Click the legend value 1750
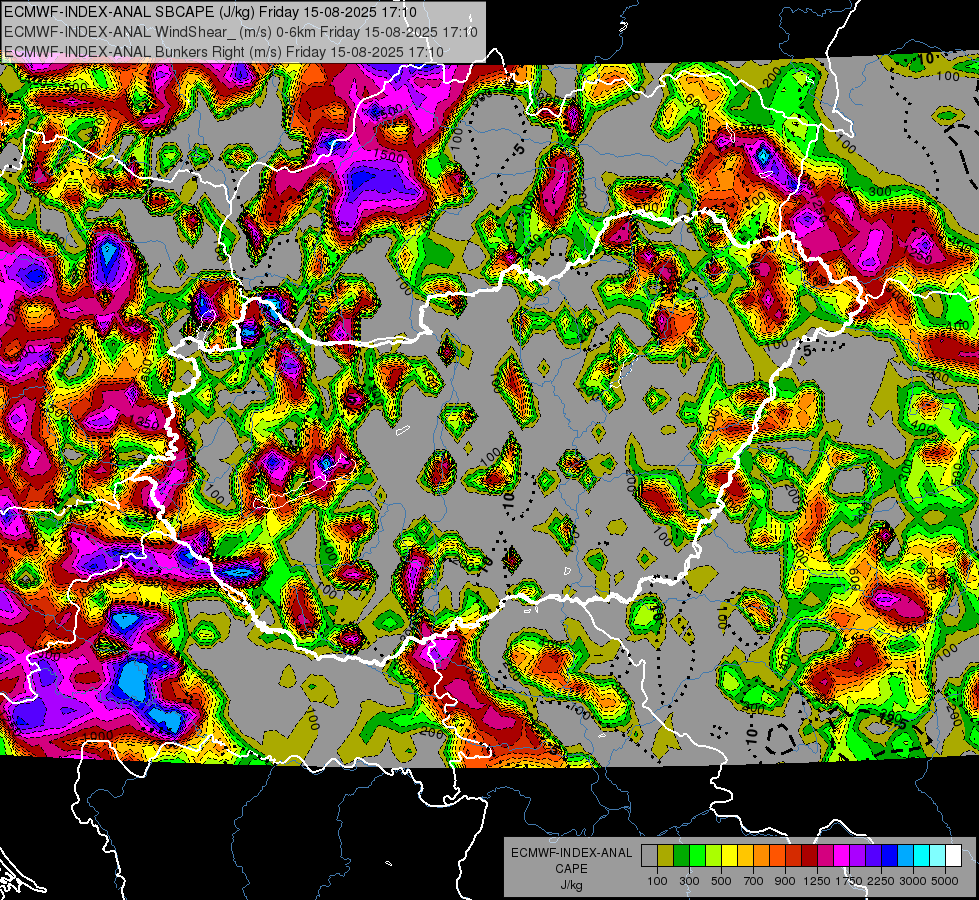This screenshot has width=979, height=900. (850, 881)
